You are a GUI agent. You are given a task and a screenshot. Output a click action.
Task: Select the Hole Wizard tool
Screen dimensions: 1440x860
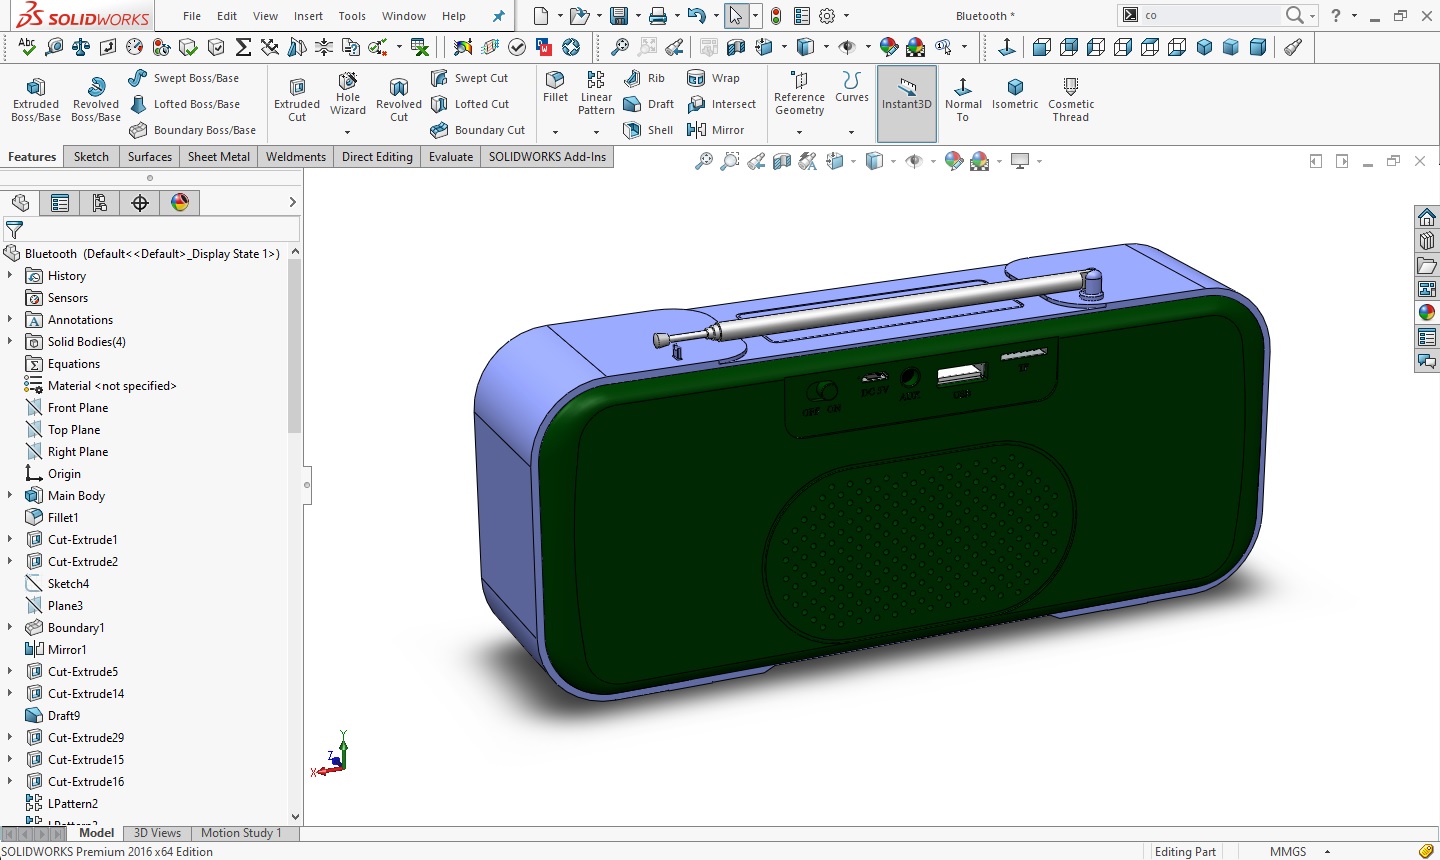[348, 95]
